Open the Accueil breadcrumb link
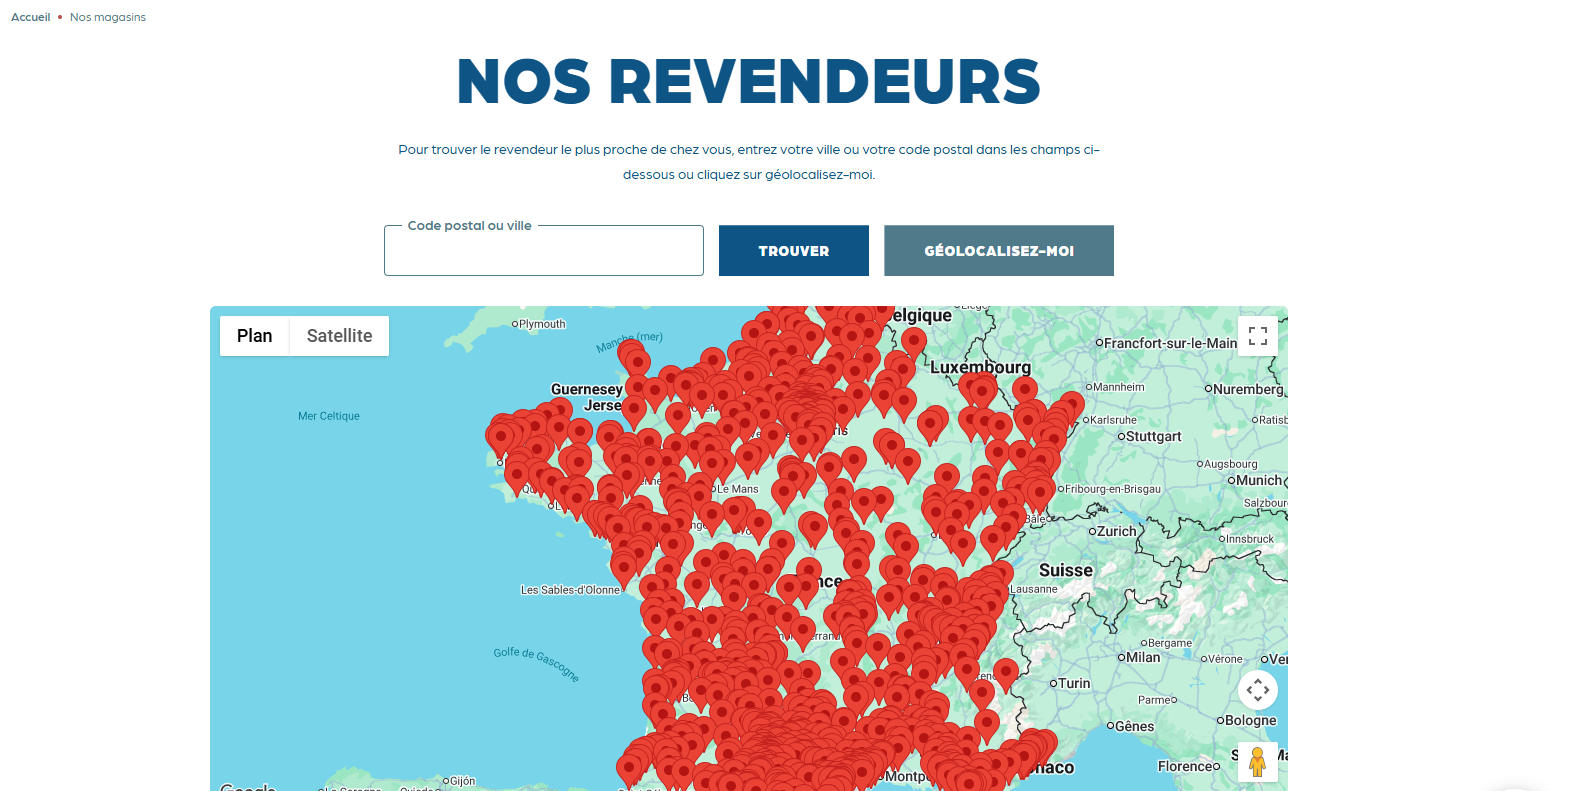The image size is (1575, 791). click(30, 17)
